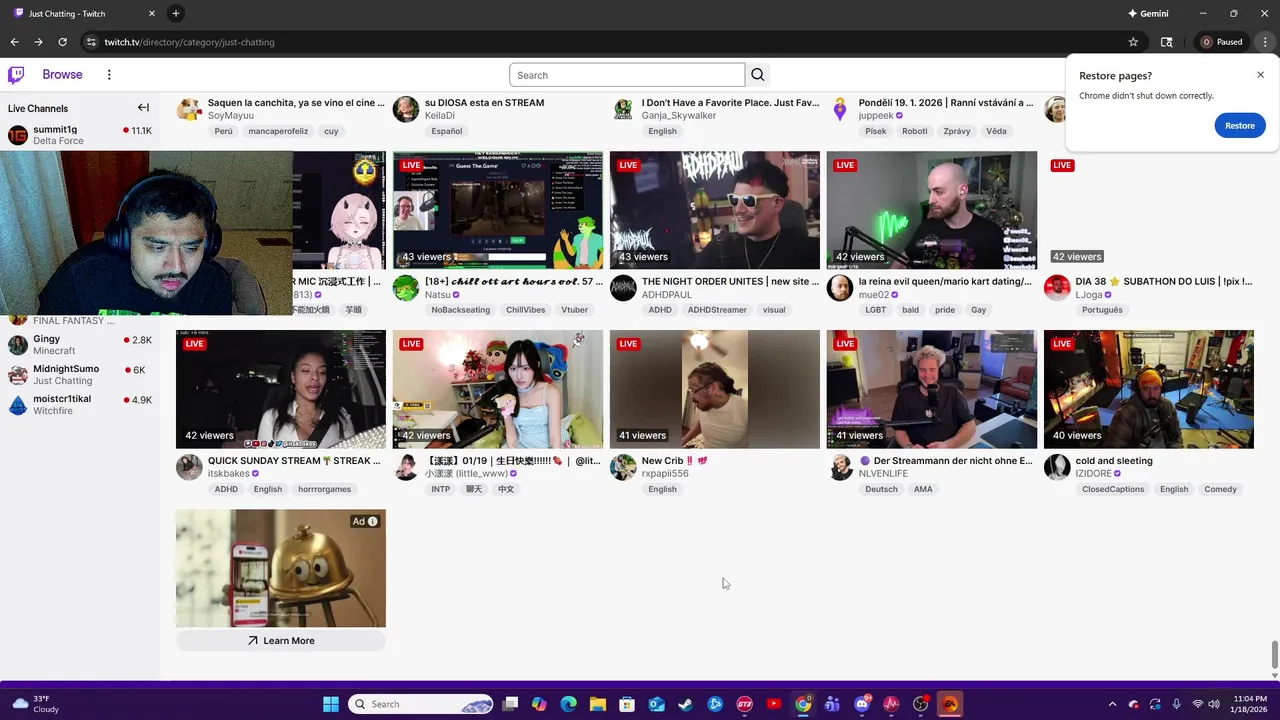The height and width of the screenshot is (720, 1280).
Task: Open 'New Crib' stream title
Action: pos(675,461)
